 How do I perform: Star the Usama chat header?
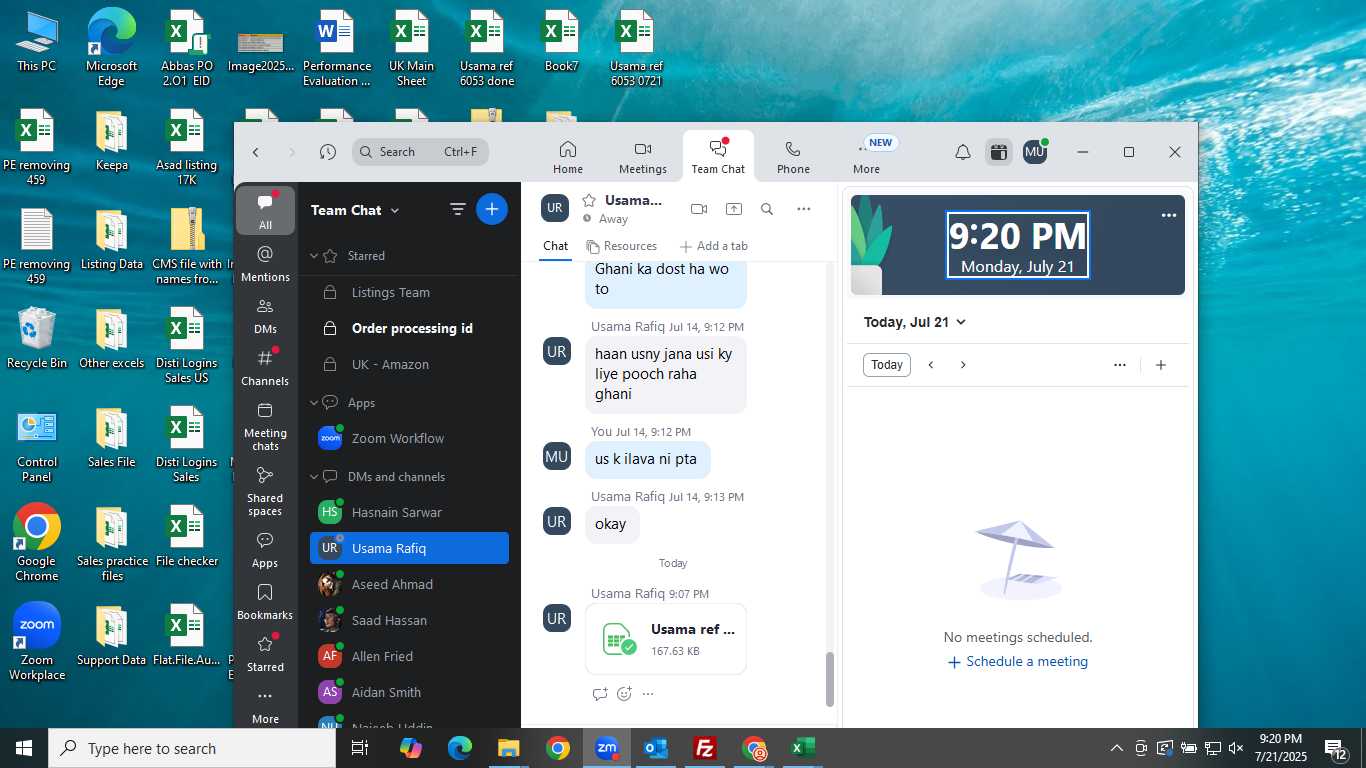pos(589,200)
